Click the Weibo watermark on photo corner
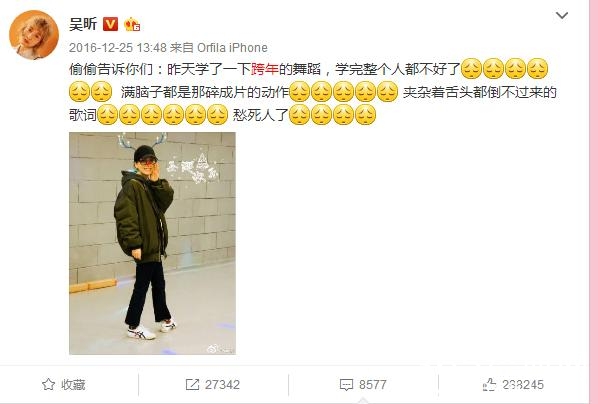 (220, 348)
